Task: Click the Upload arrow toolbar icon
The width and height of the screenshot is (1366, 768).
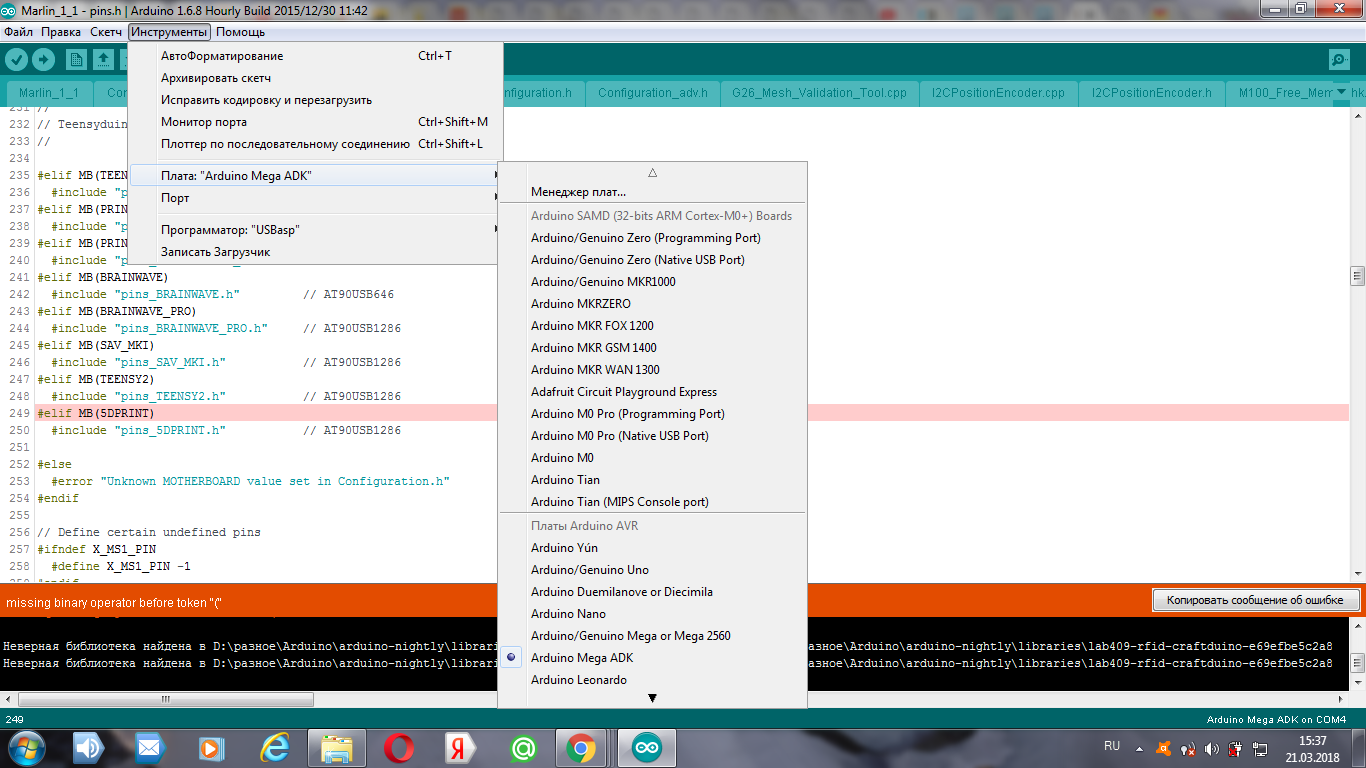Action: point(43,59)
